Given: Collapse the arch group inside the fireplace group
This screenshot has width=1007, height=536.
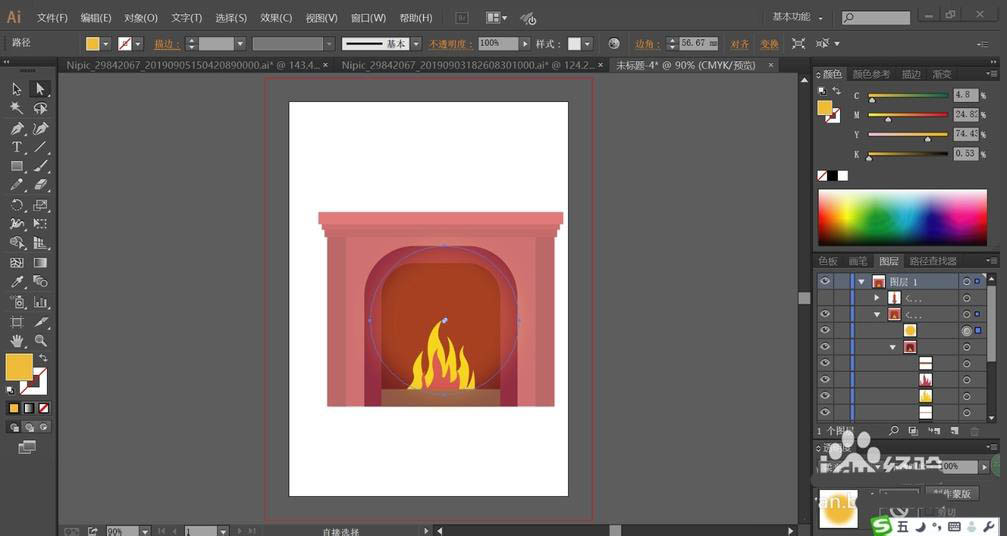Looking at the screenshot, I should point(893,347).
